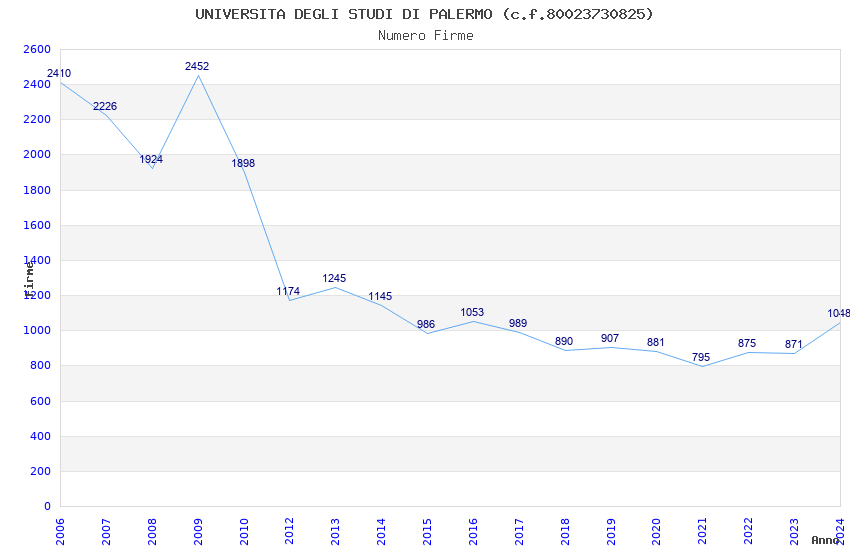Click x-axis year label 2017
Image resolution: width=850 pixels, height=550 pixels.
[x=519, y=532]
